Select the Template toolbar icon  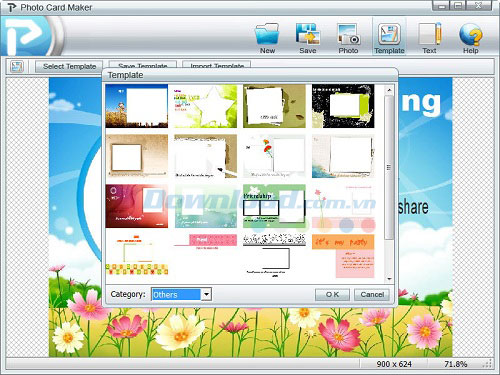click(x=389, y=34)
